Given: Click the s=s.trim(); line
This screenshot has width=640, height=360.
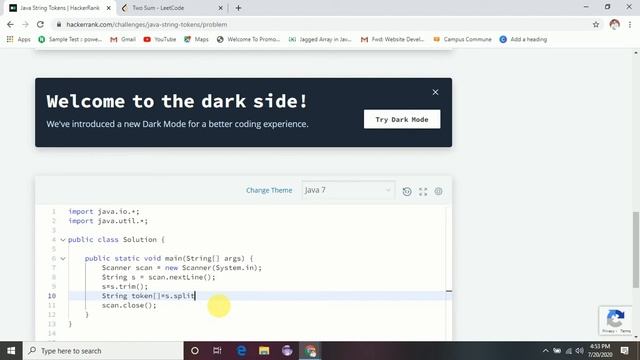Looking at the screenshot, I should point(125,287).
